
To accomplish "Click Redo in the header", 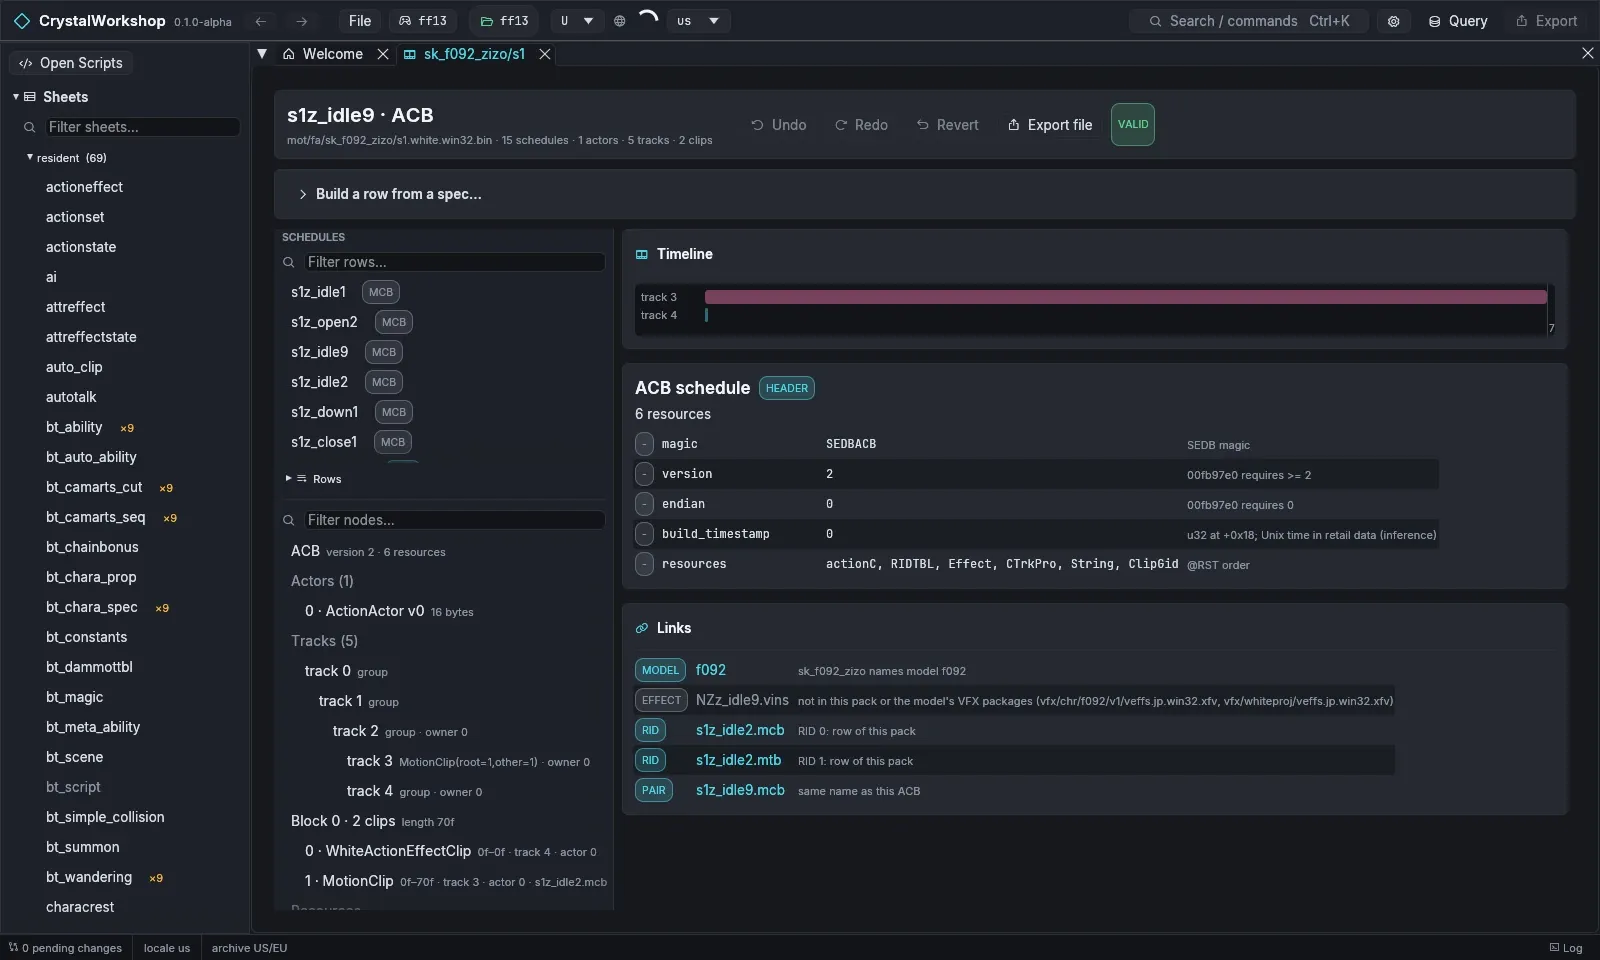I will click(x=861, y=125).
